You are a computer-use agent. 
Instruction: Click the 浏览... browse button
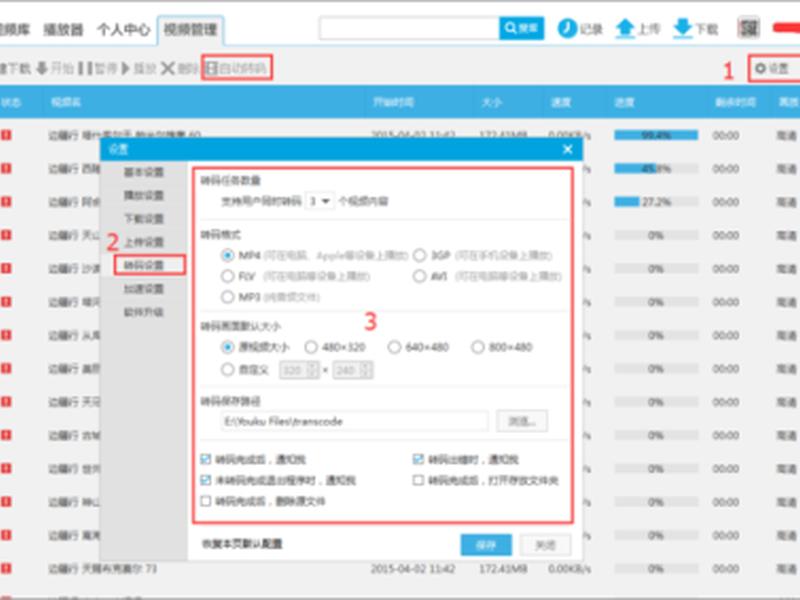click(x=522, y=421)
